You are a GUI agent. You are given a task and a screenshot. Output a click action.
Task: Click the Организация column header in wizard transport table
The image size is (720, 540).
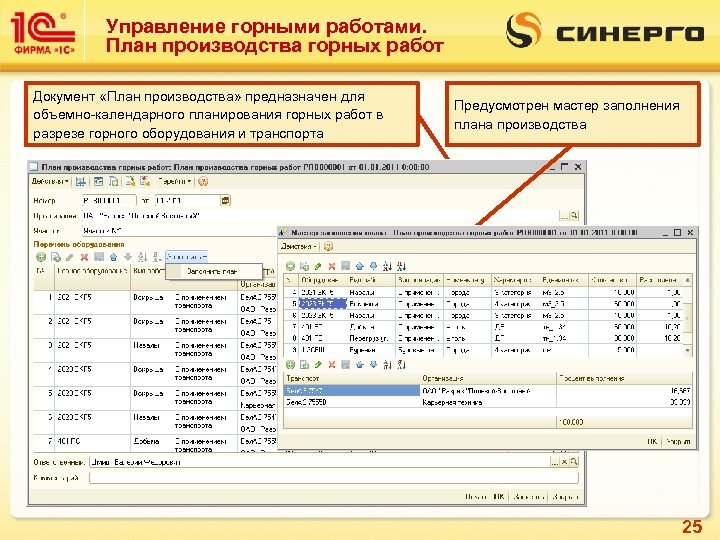pyautogui.click(x=488, y=378)
